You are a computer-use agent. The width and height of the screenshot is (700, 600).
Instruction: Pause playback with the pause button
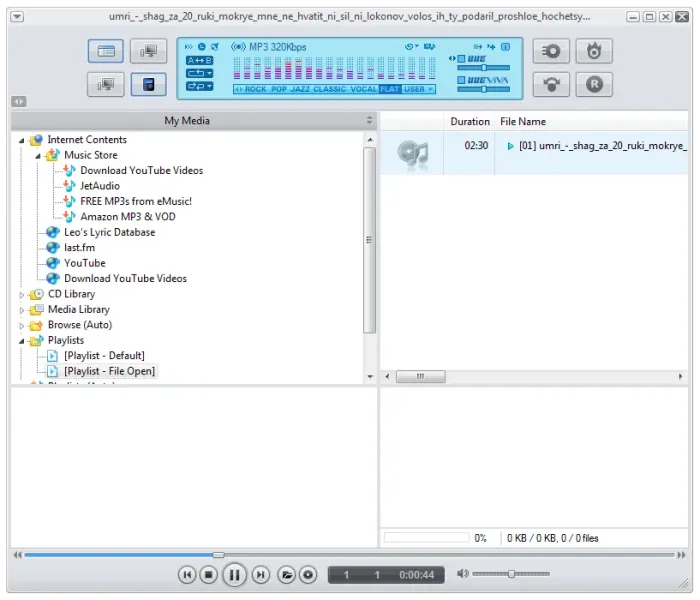coord(234,574)
